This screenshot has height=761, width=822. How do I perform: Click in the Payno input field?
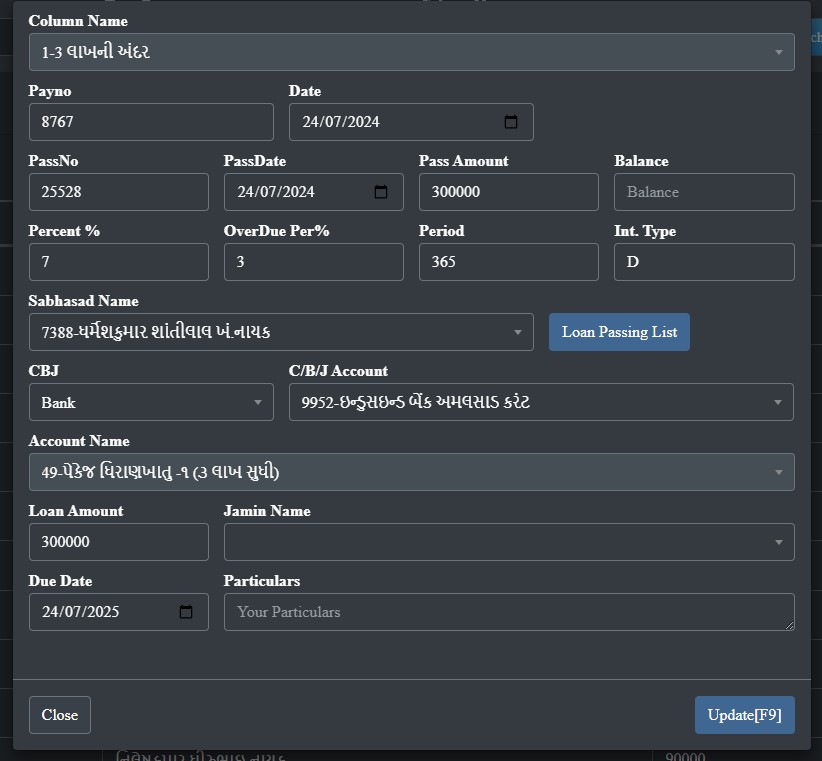click(150, 122)
